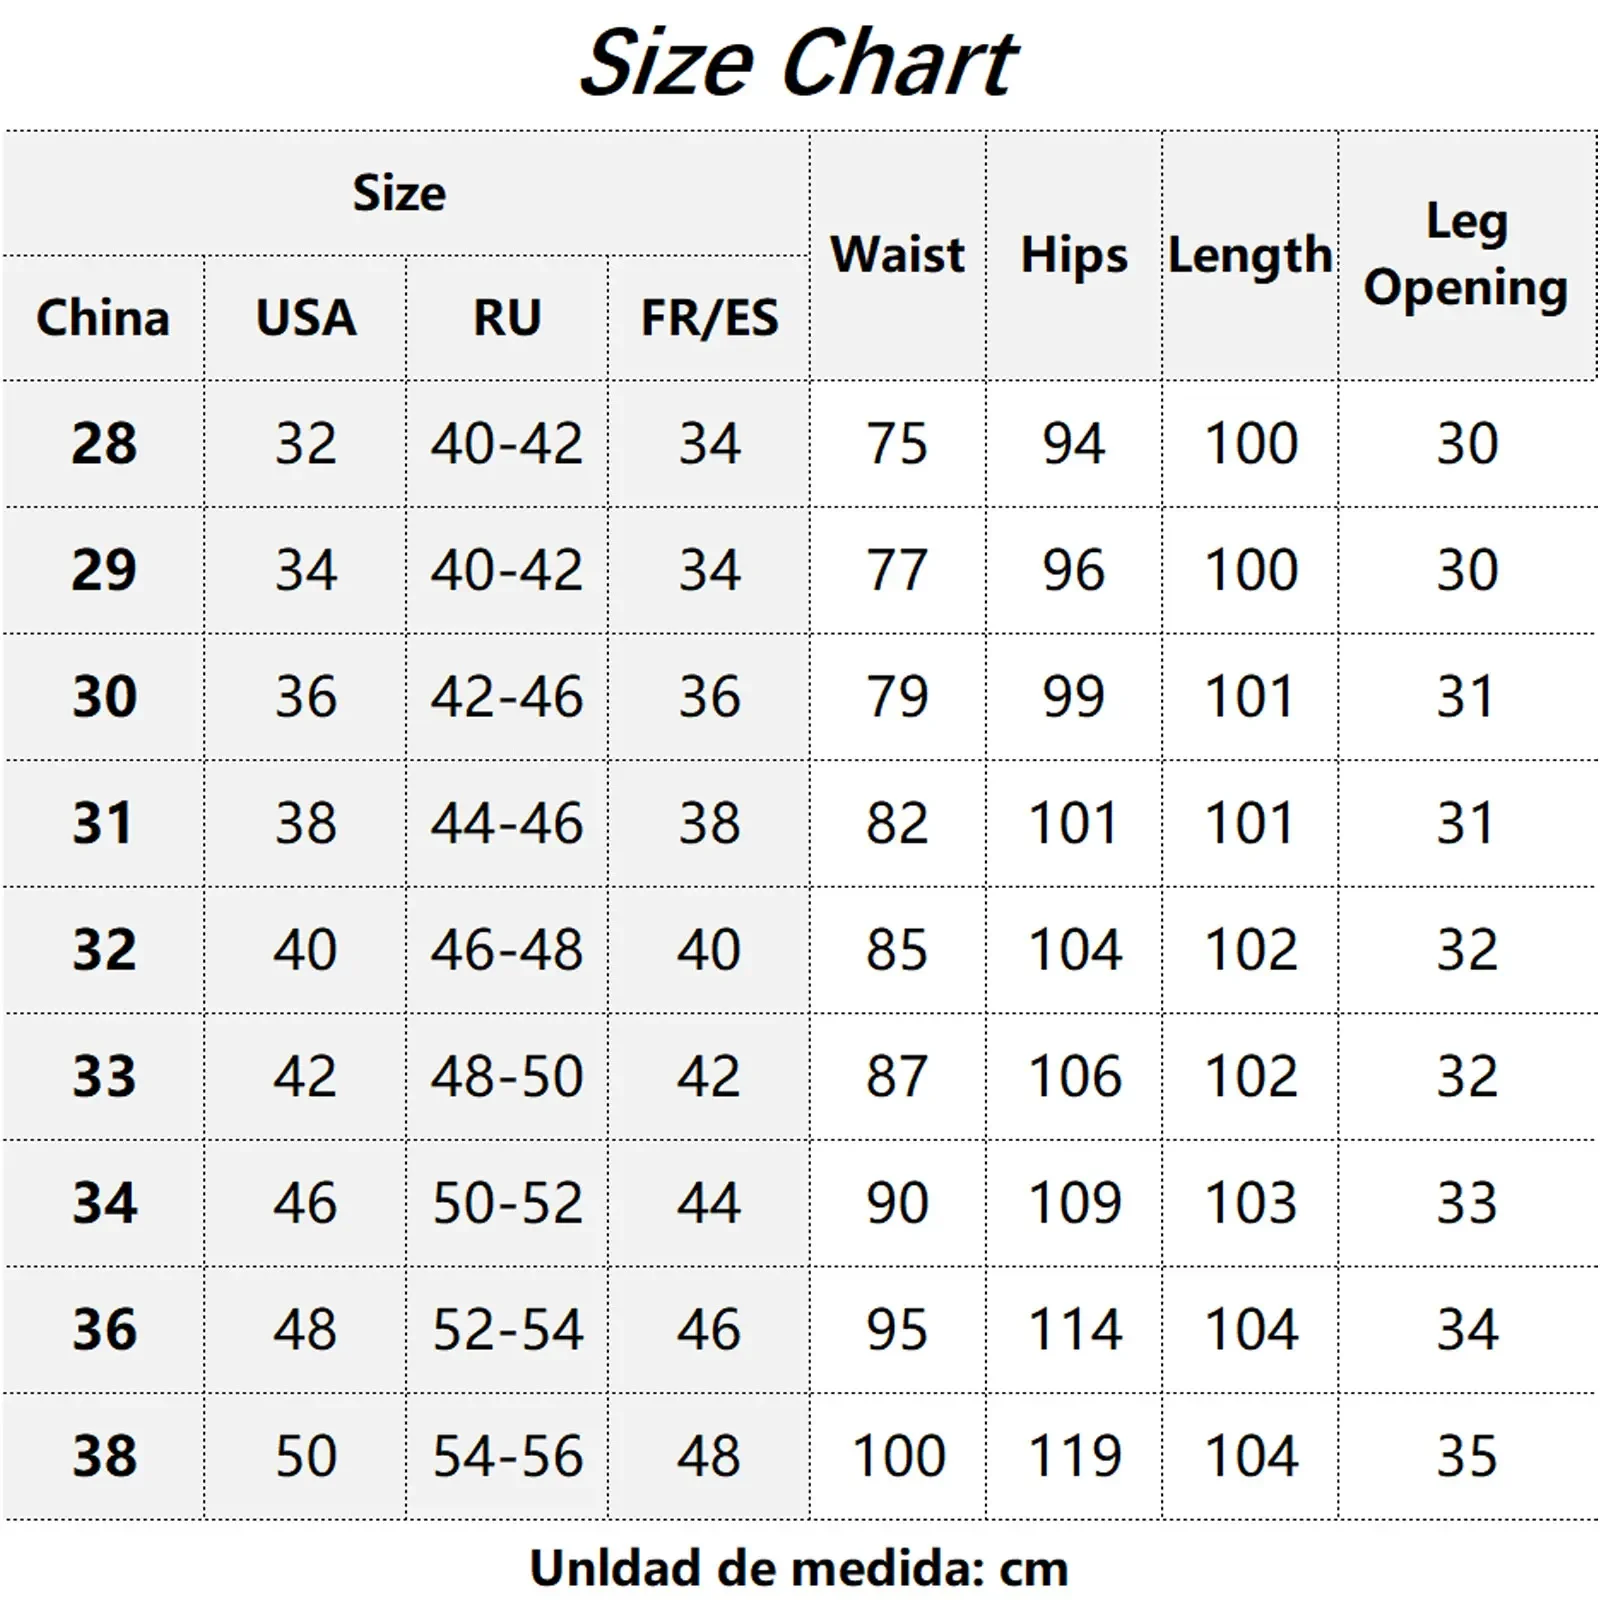Select Leg Opening value 35 cell

click(x=1467, y=1456)
